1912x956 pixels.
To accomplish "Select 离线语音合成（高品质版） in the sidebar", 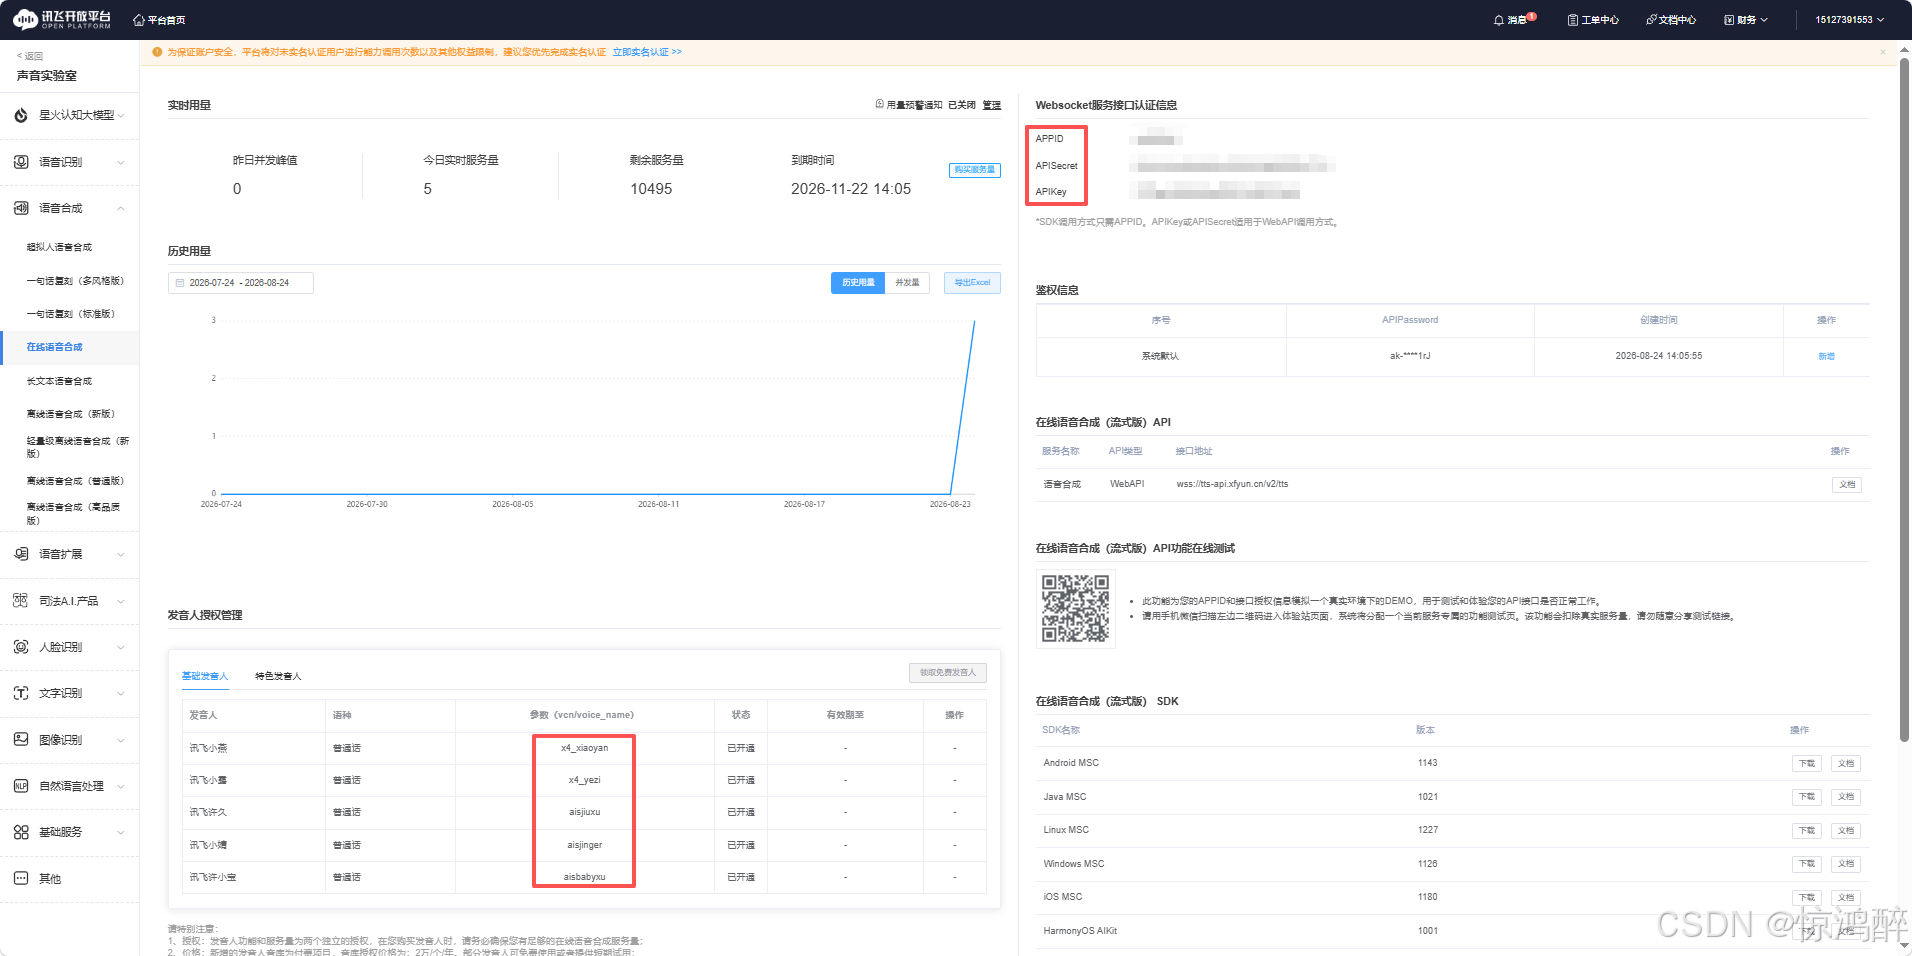I will click(74, 514).
